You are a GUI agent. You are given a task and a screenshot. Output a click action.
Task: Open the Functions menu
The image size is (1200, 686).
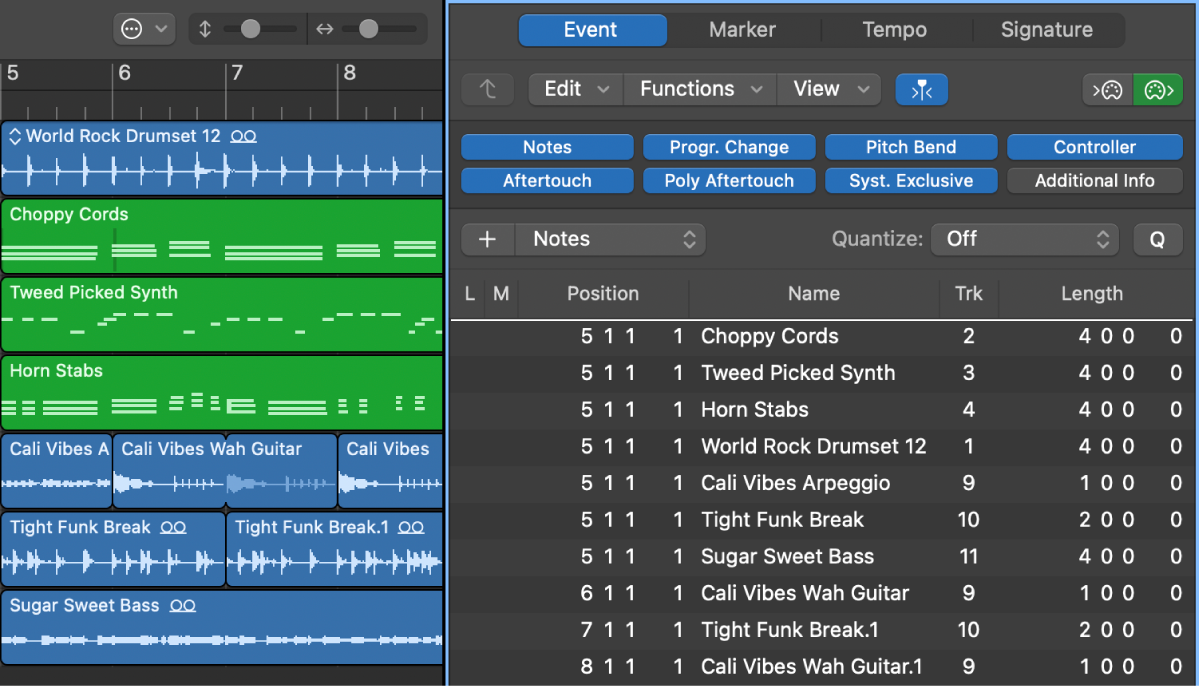pyautogui.click(x=699, y=88)
